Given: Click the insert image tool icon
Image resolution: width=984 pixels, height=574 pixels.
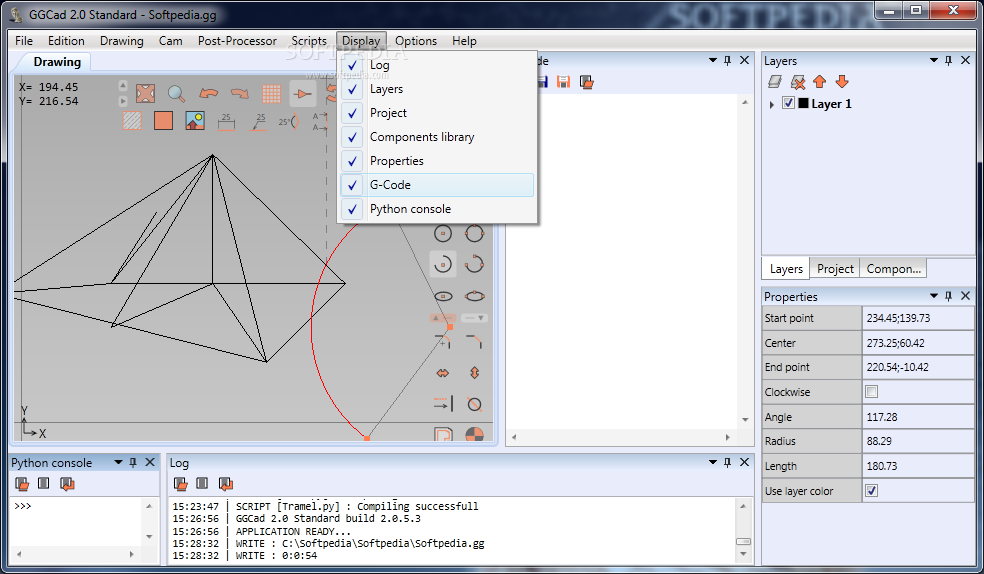Looking at the screenshot, I should tap(195, 120).
